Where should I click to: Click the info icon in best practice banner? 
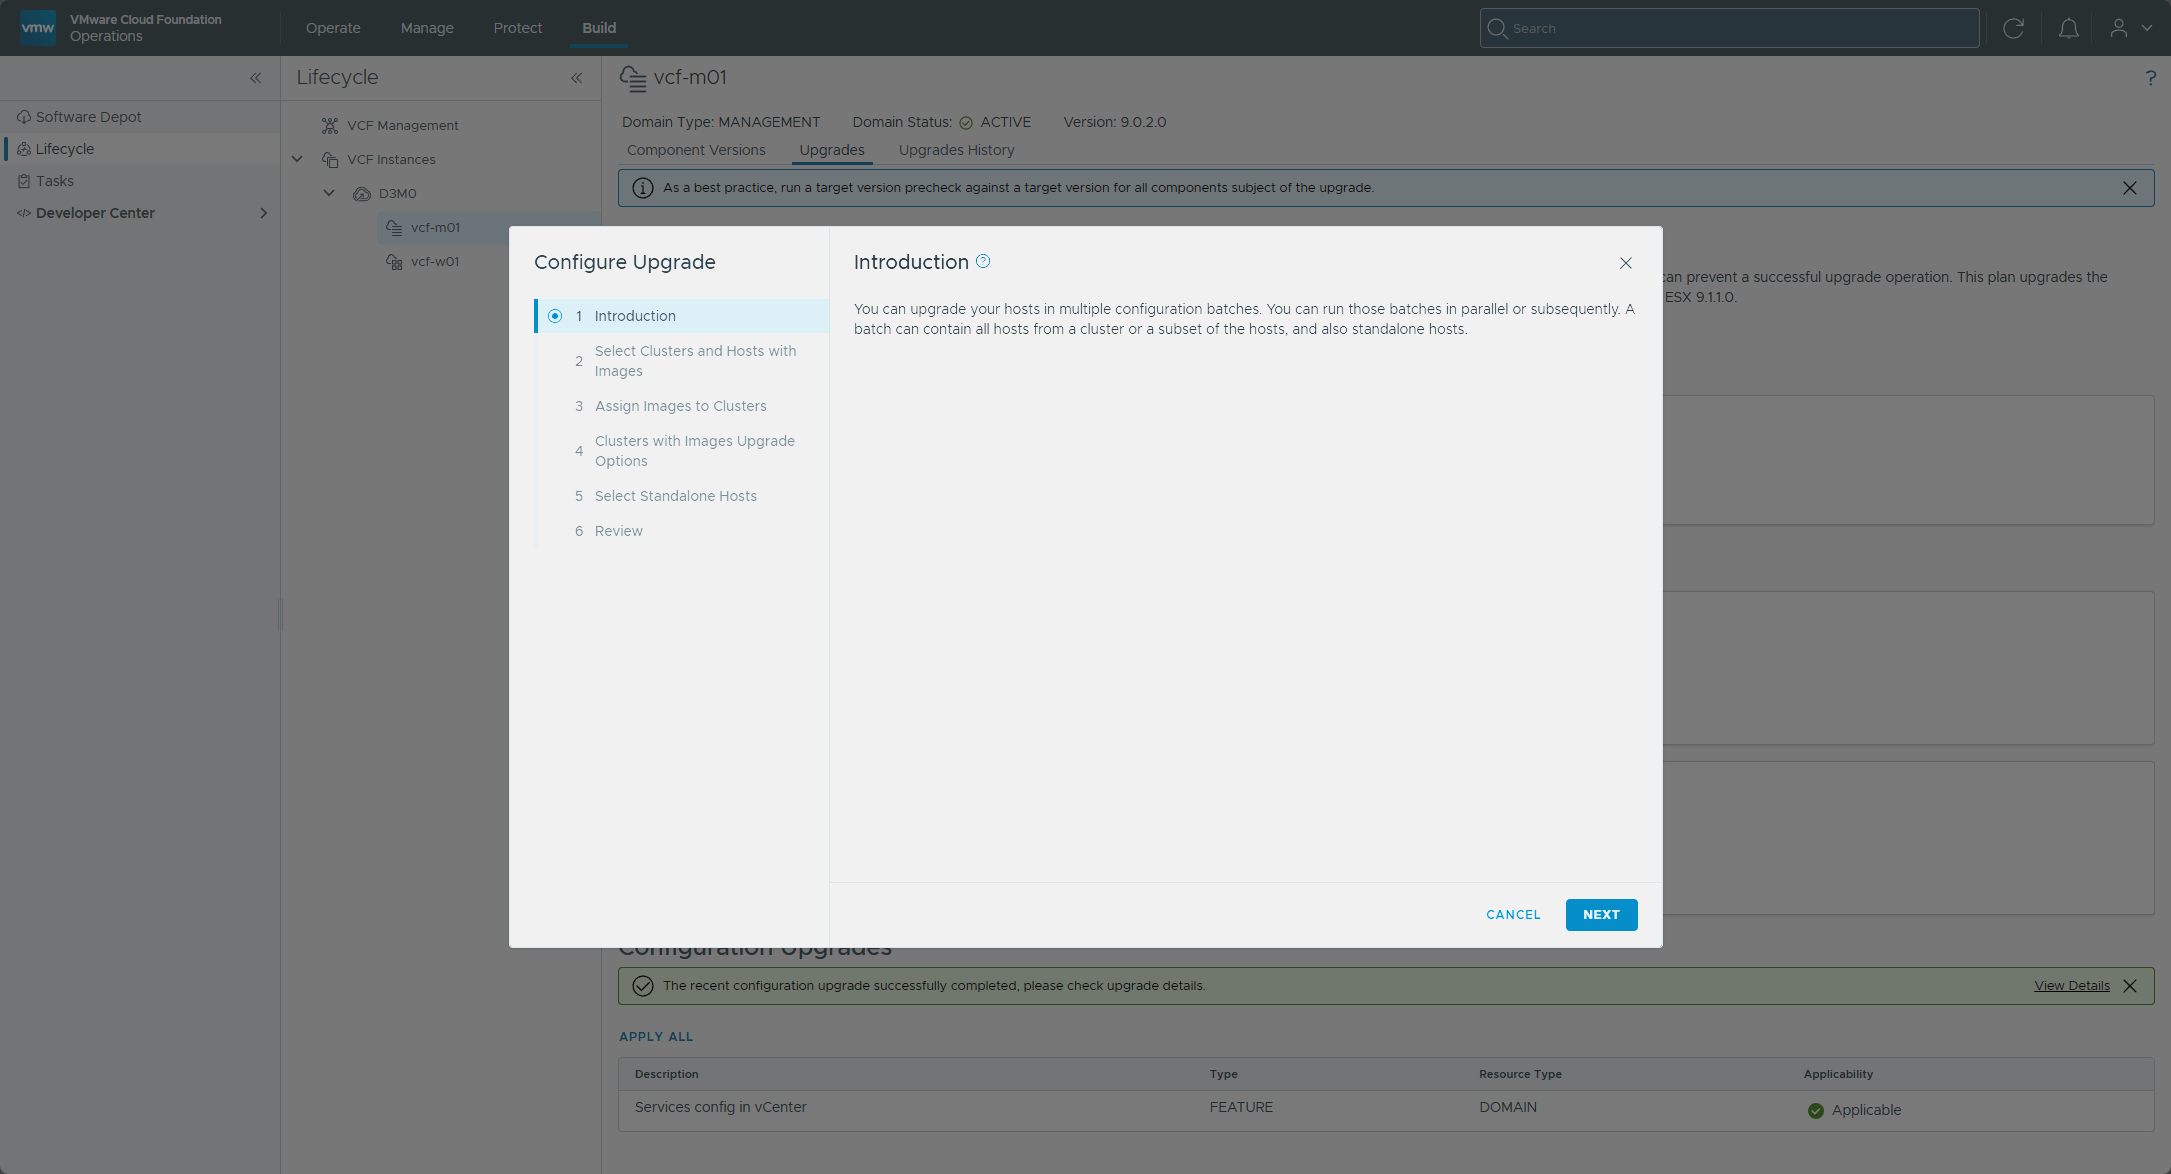pyautogui.click(x=643, y=188)
